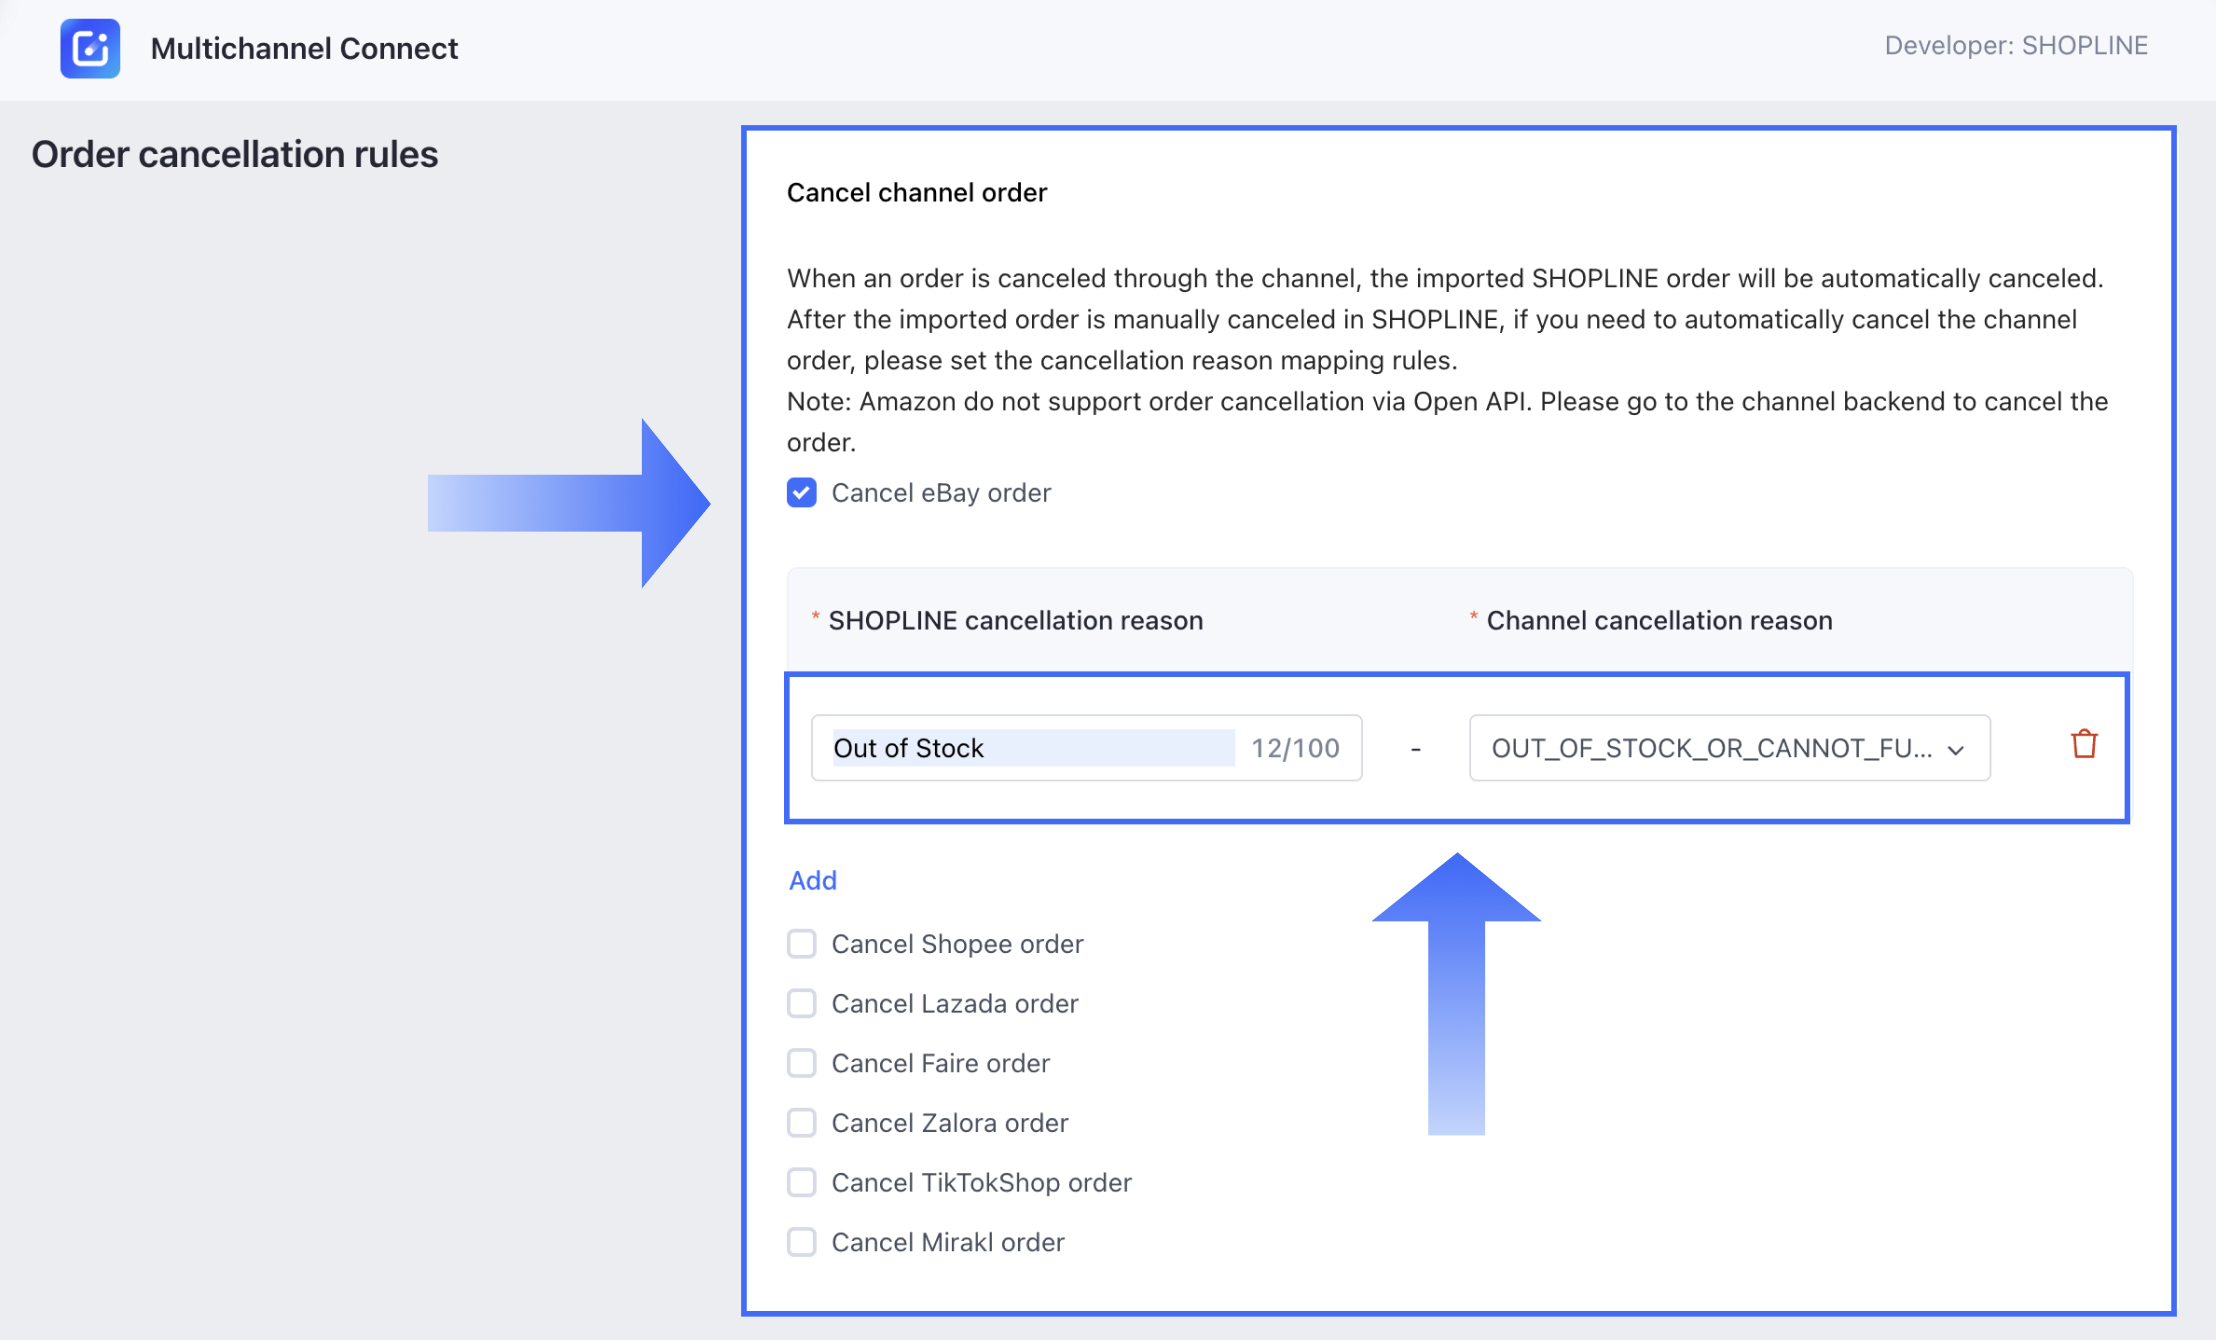This screenshot has width=2216, height=1340.
Task: Enable Cancel Mirakl order checkbox
Action: pos(802,1242)
